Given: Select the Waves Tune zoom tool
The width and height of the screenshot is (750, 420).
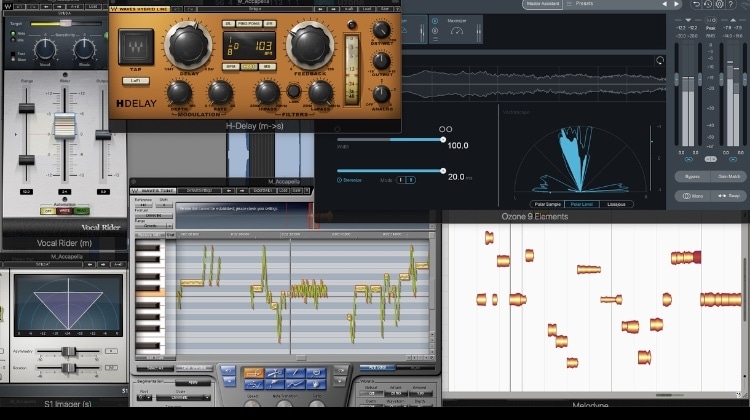Looking at the screenshot, I should coord(316,372).
